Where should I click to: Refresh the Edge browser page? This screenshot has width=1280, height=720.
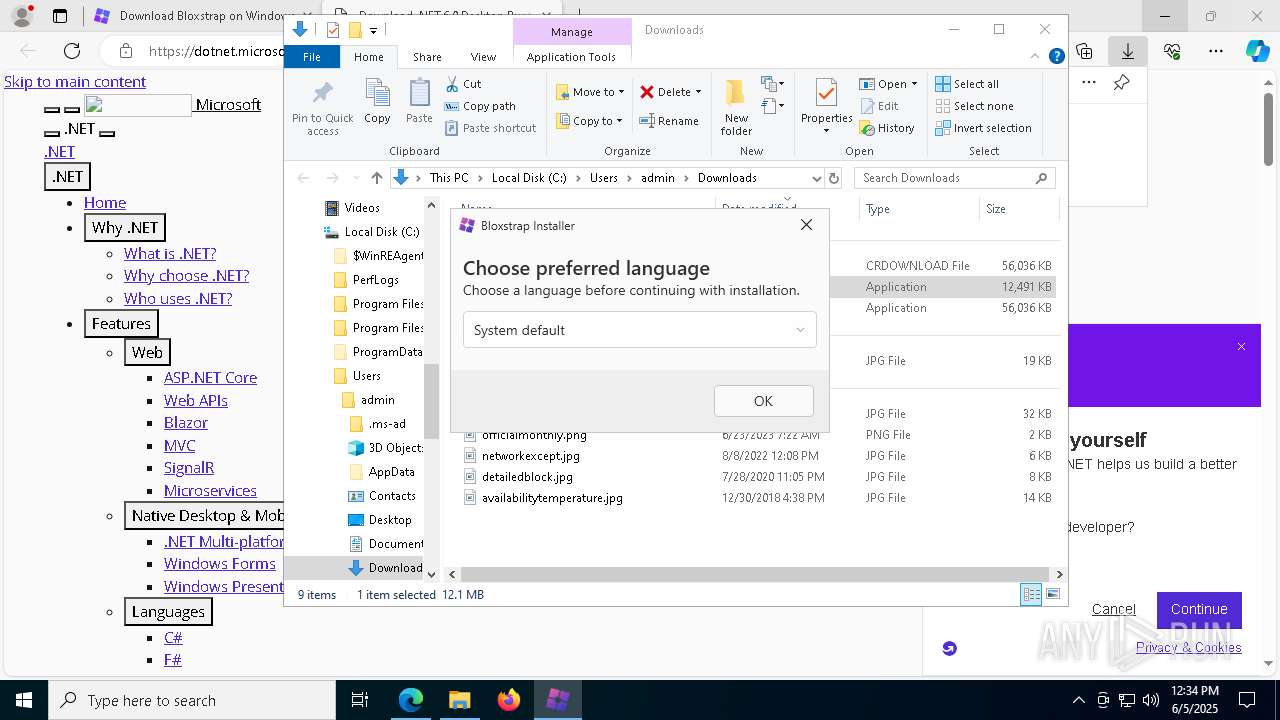tap(72, 51)
